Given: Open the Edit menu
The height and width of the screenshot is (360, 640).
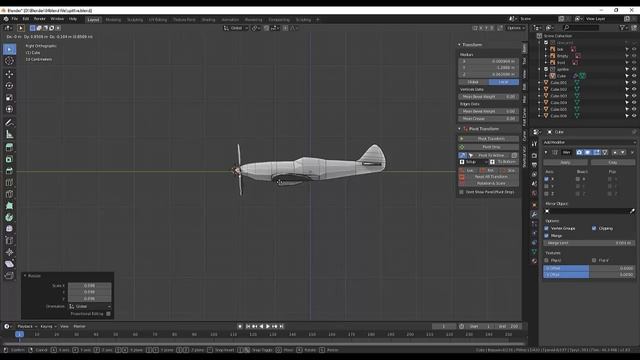Looking at the screenshot, I should point(26,19).
